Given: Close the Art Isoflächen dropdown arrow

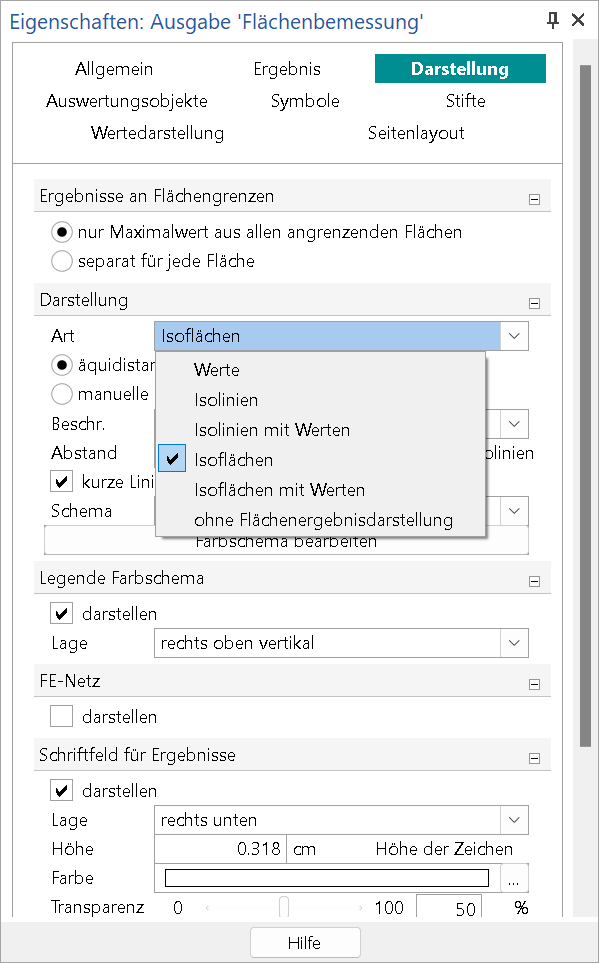Looking at the screenshot, I should [x=514, y=336].
